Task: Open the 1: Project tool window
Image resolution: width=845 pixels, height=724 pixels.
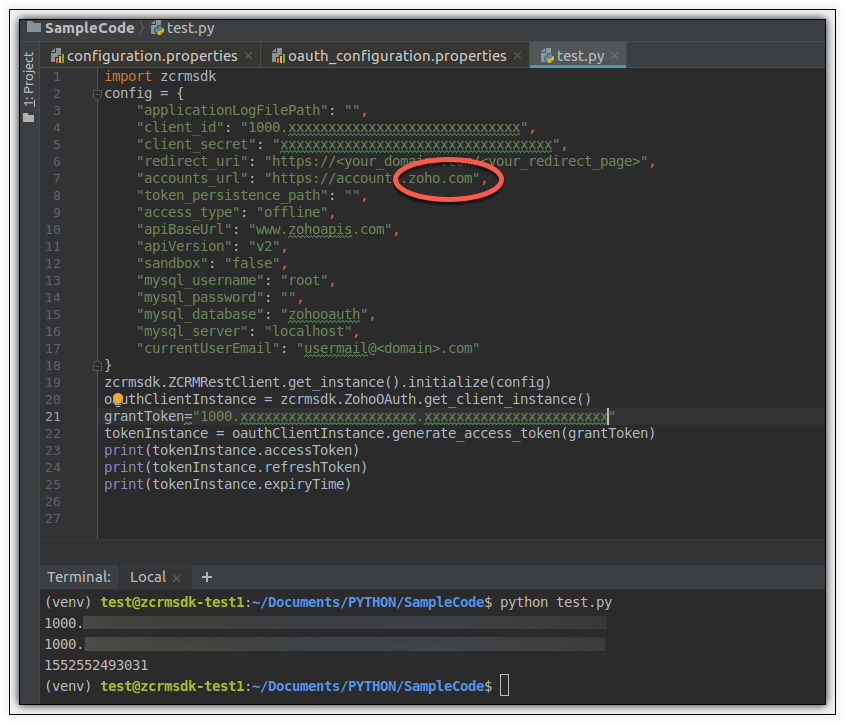Action: 29,87
